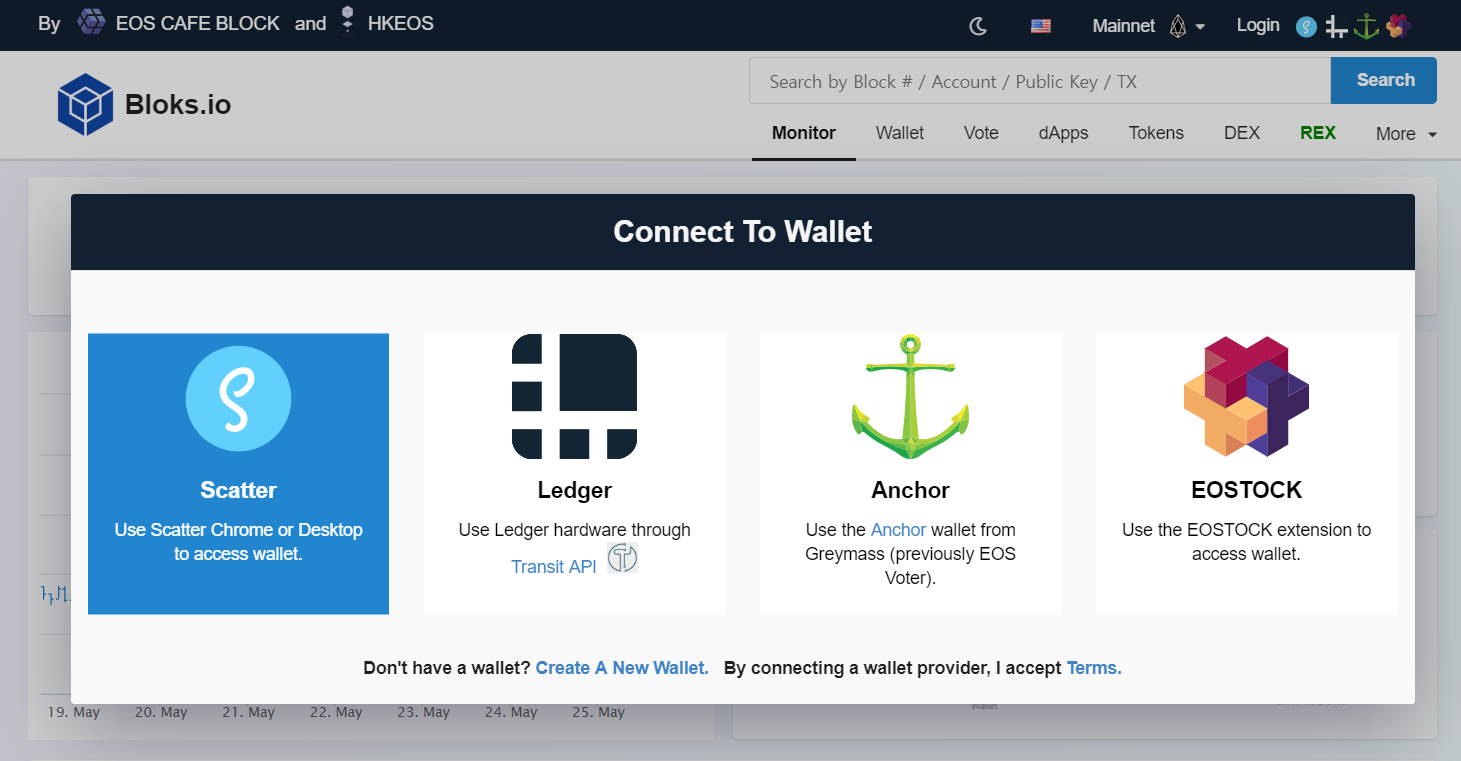Screen dimensions: 1461x761
Task: Click Create A New Wallet link
Action: [x=622, y=668]
